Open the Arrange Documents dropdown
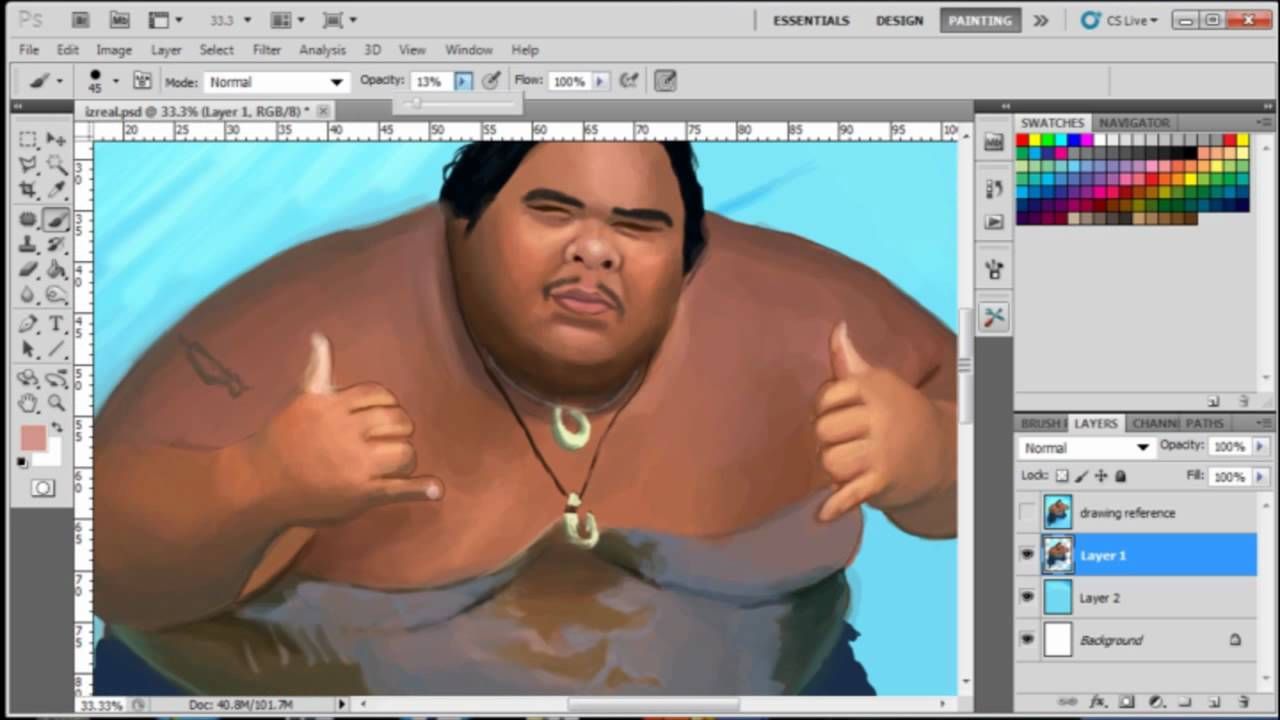 click(x=288, y=20)
